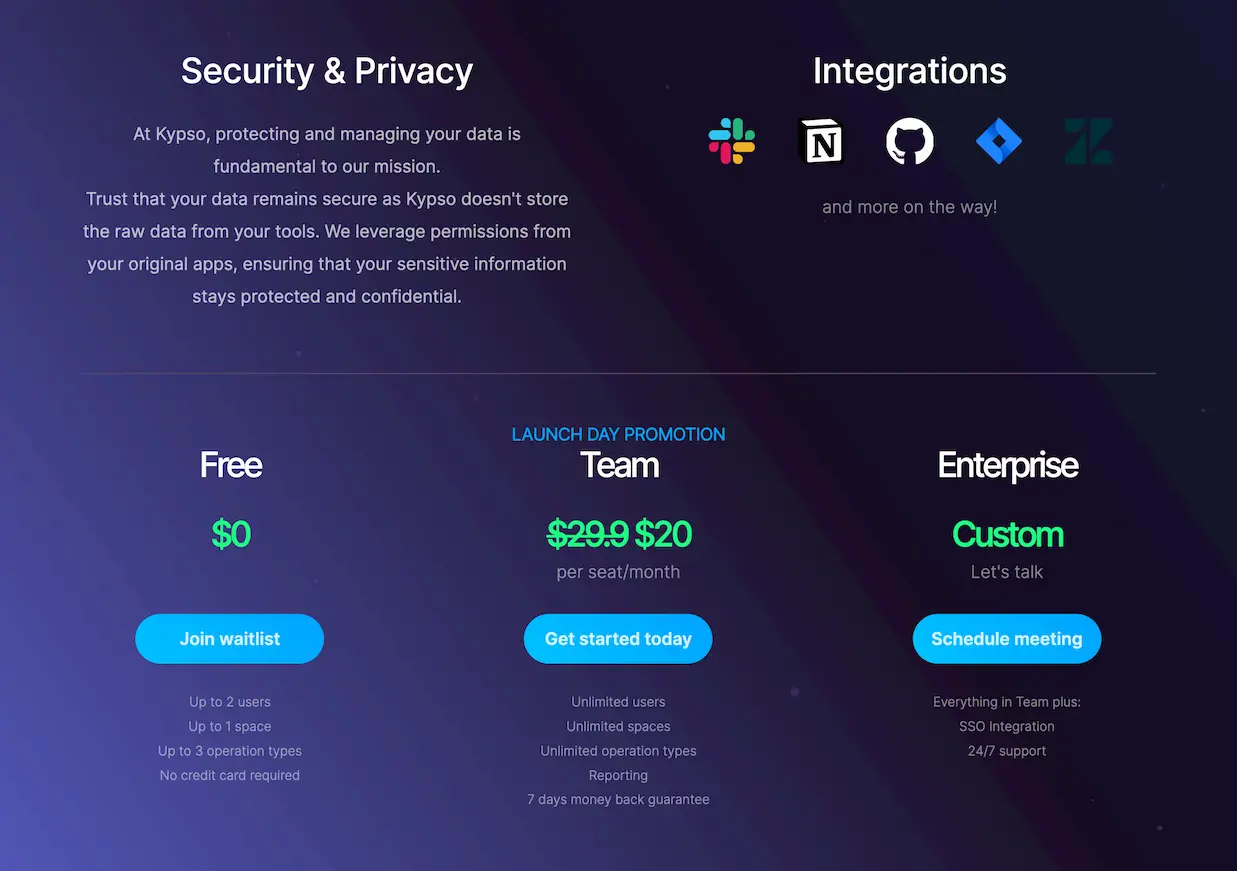
Task: Click the Jira integration icon
Action: coord(998,141)
